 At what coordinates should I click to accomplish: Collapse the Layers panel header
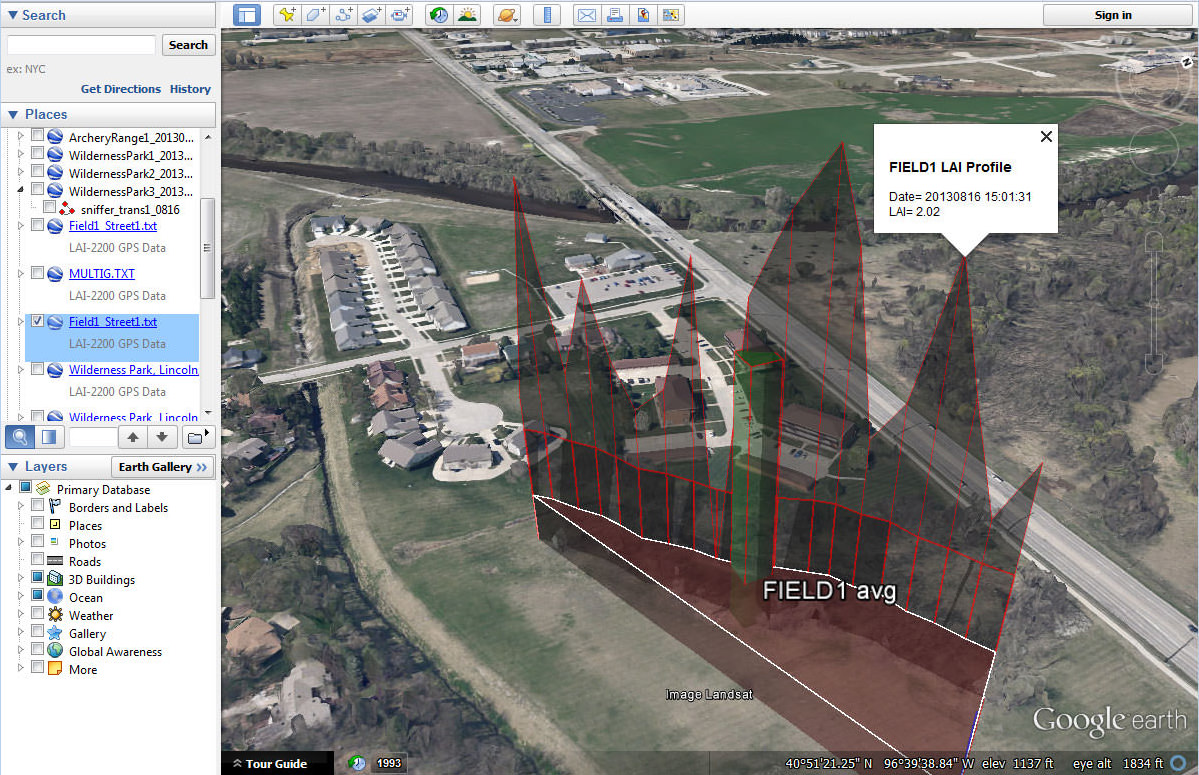tap(12, 467)
